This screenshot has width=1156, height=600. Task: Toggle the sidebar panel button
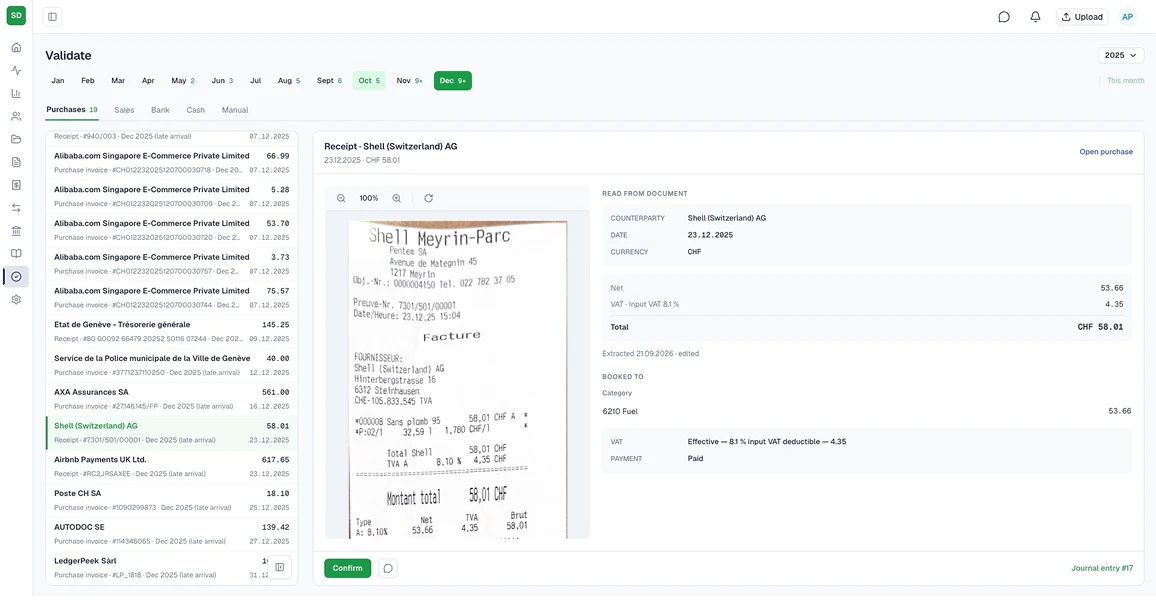pyautogui.click(x=52, y=17)
